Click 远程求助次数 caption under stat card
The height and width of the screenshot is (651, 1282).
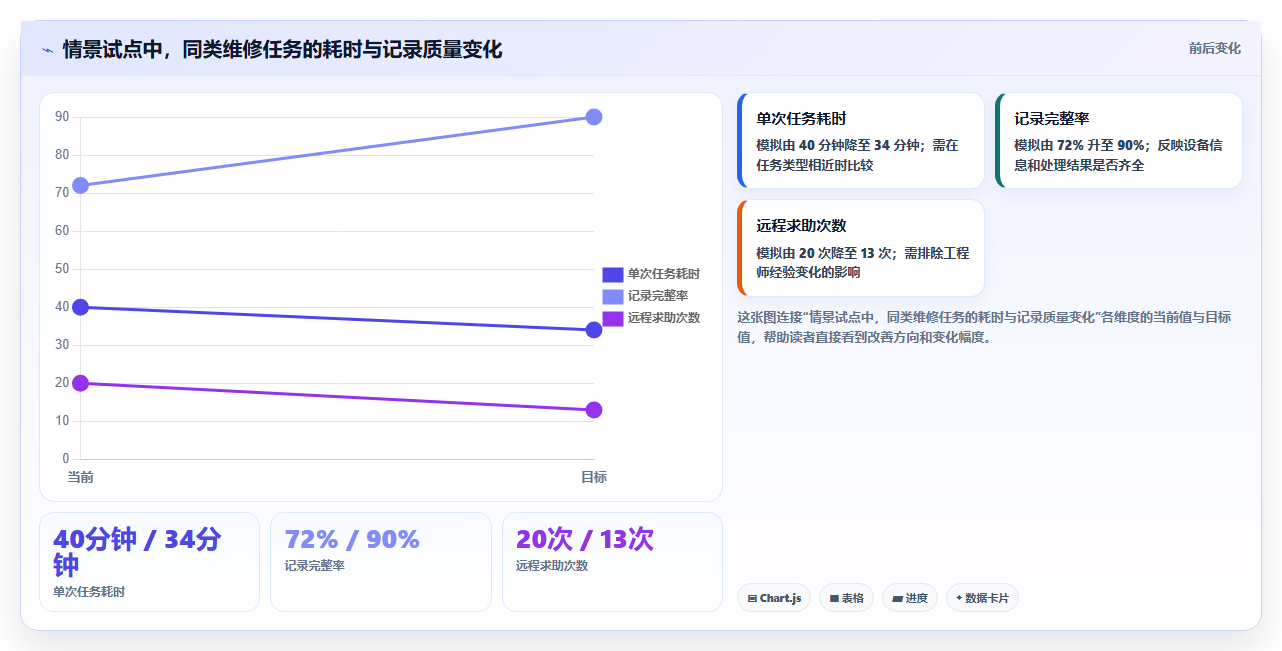click(x=552, y=566)
